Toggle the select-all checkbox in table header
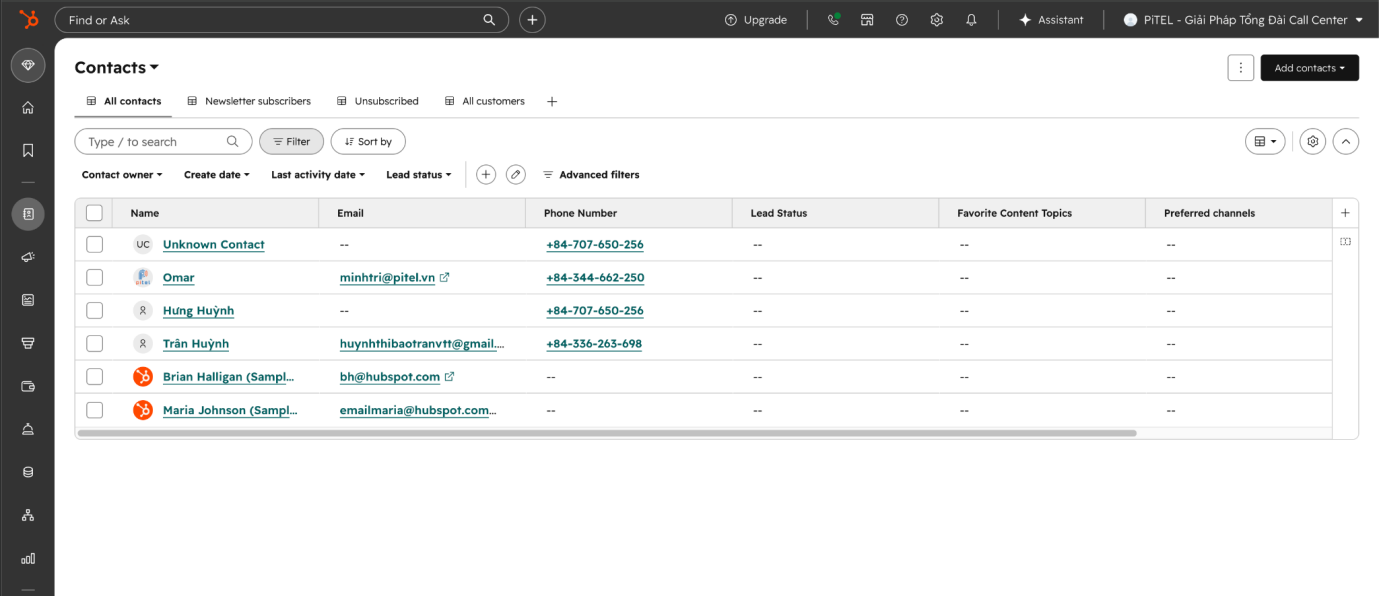The height and width of the screenshot is (596, 1379). coord(94,213)
